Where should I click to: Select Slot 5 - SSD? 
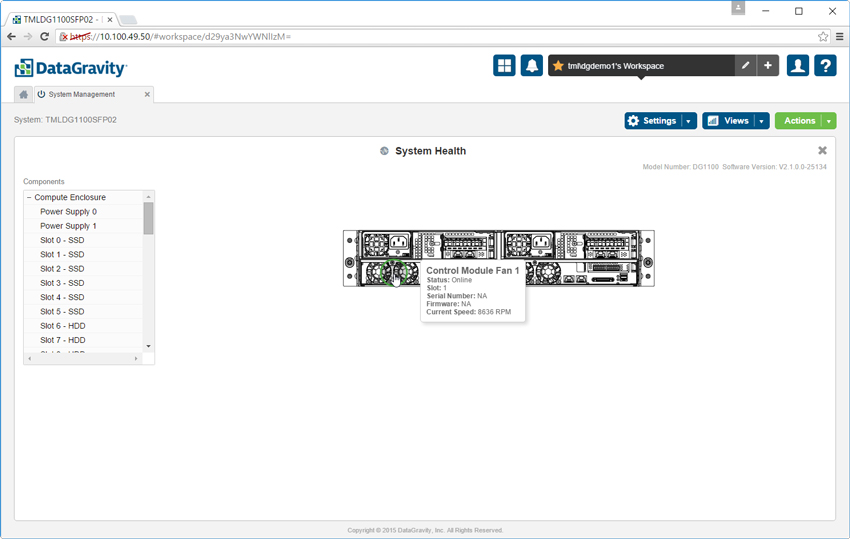point(62,311)
